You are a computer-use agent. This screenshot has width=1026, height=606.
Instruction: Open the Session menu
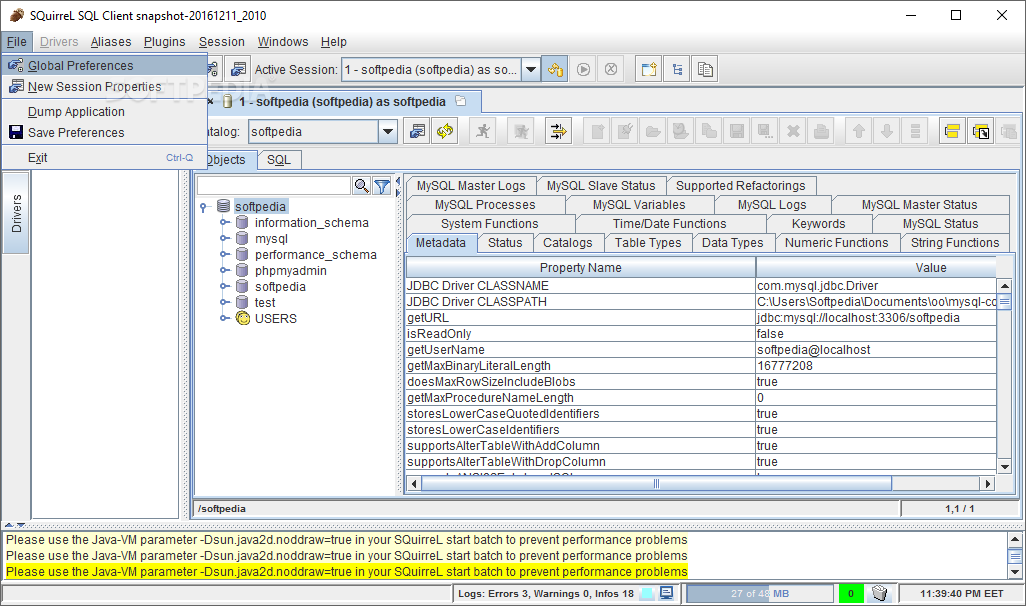coord(221,42)
